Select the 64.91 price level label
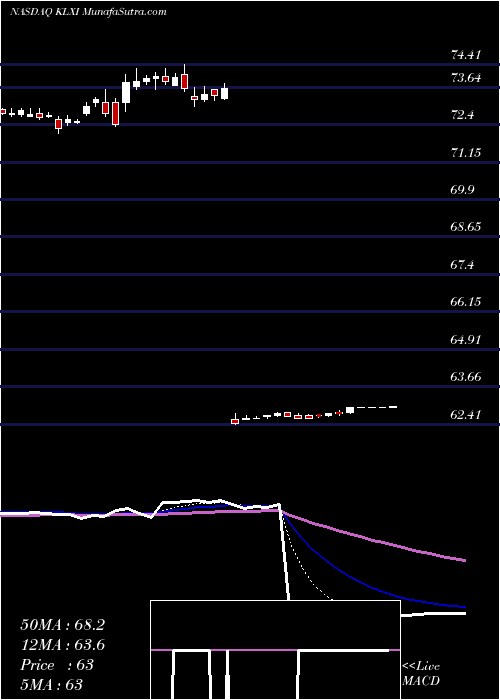Viewport: 500px width, 700px height. [x=466, y=340]
